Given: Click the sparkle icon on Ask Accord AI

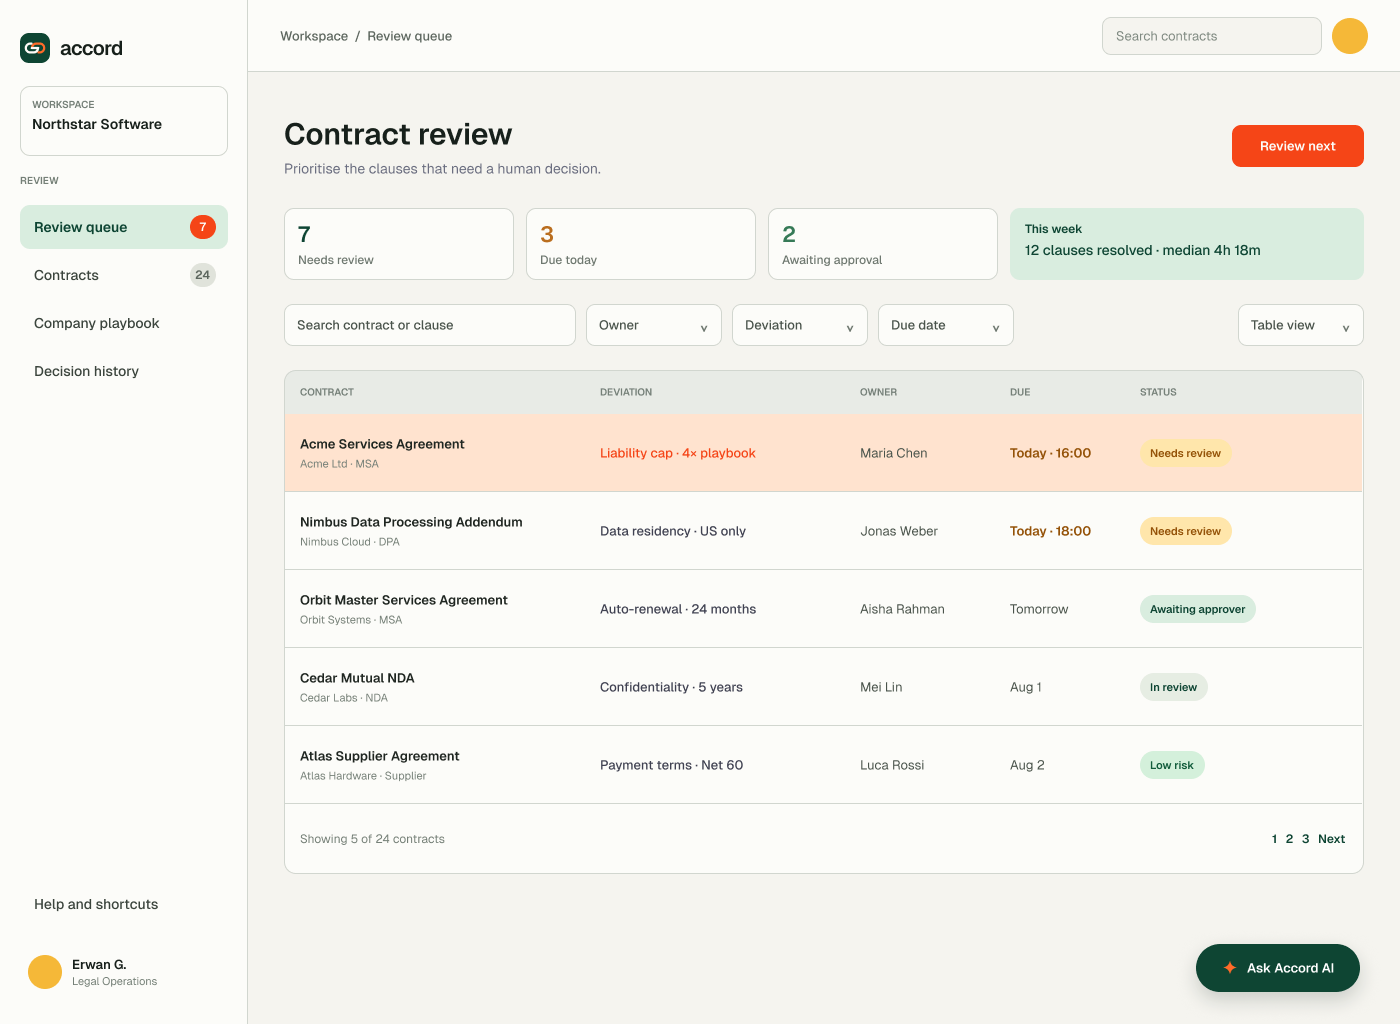Looking at the screenshot, I should [1230, 968].
